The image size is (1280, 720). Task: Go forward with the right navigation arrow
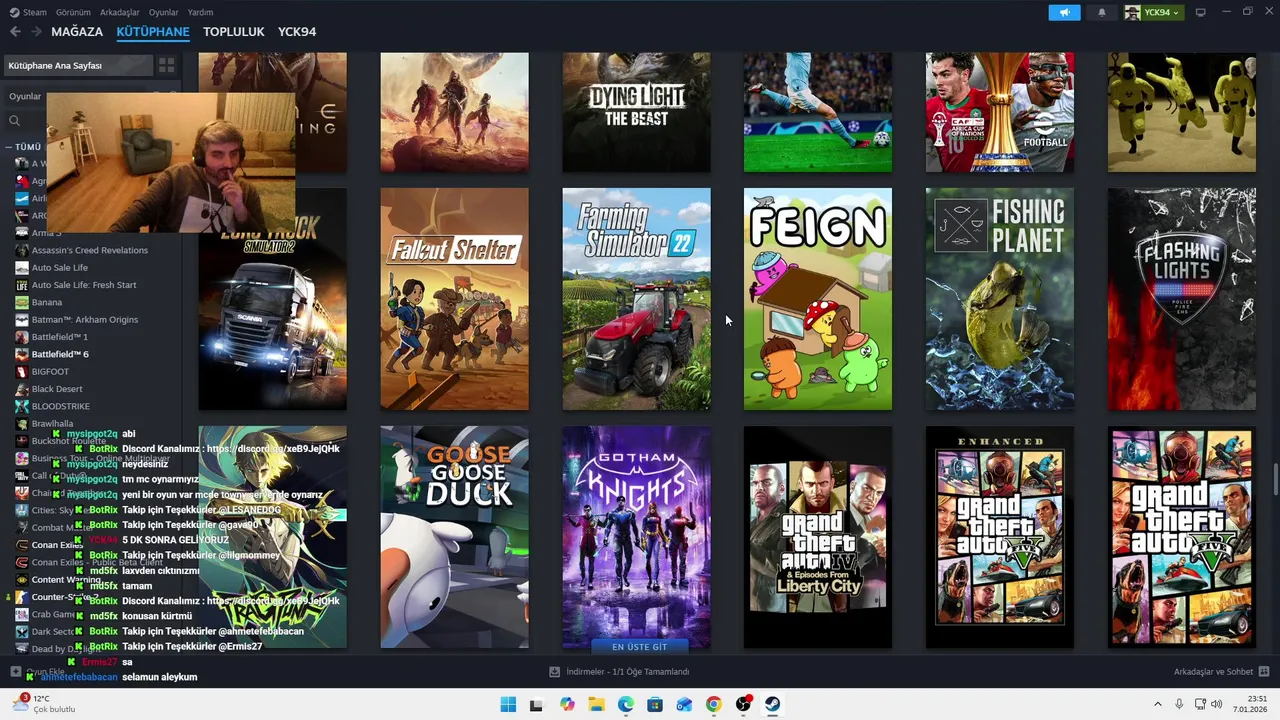coord(36,32)
